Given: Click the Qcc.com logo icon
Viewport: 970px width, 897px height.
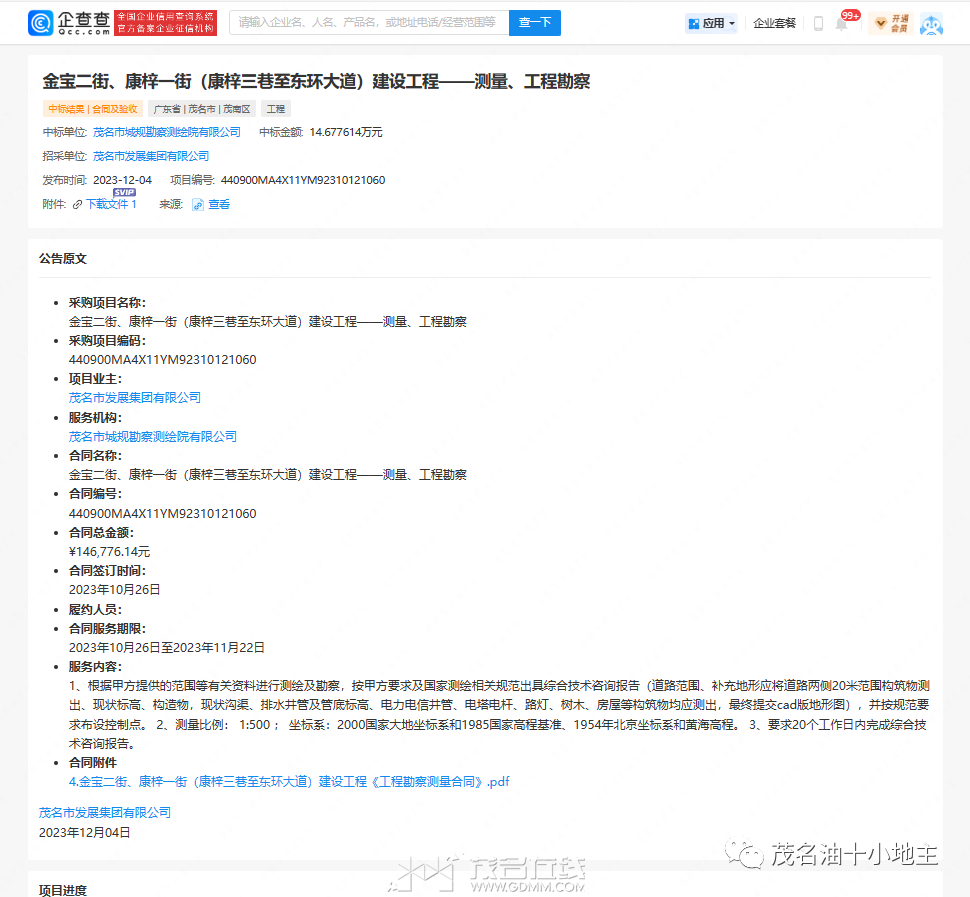Looking at the screenshot, I should coord(41,23).
